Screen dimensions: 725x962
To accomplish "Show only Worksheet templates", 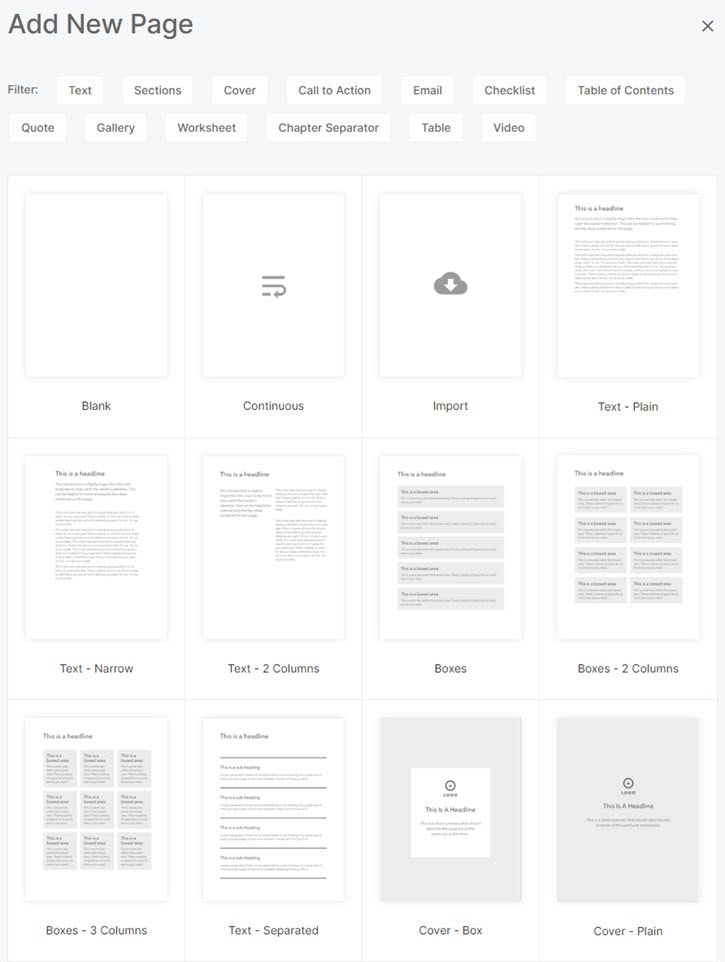I will pyautogui.click(x=206, y=128).
